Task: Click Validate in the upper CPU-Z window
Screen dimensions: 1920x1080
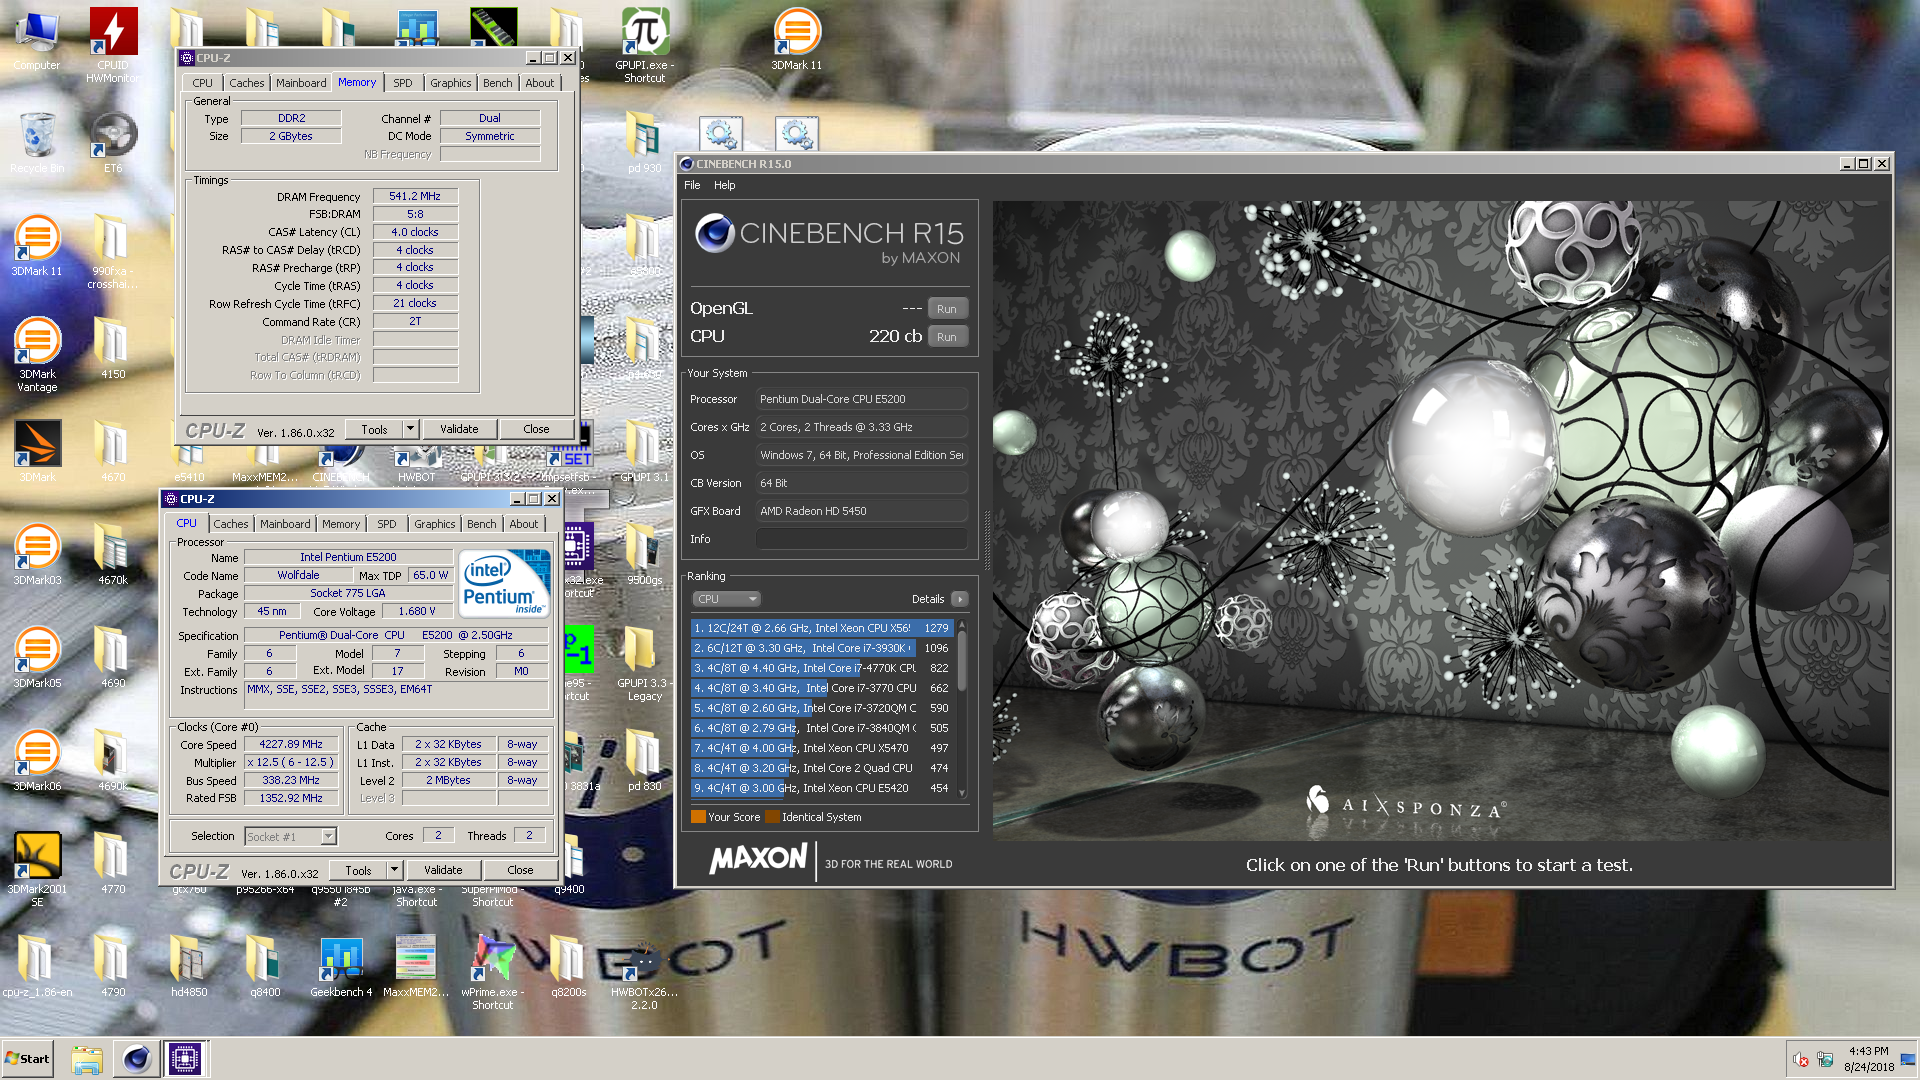Action: coord(459,429)
